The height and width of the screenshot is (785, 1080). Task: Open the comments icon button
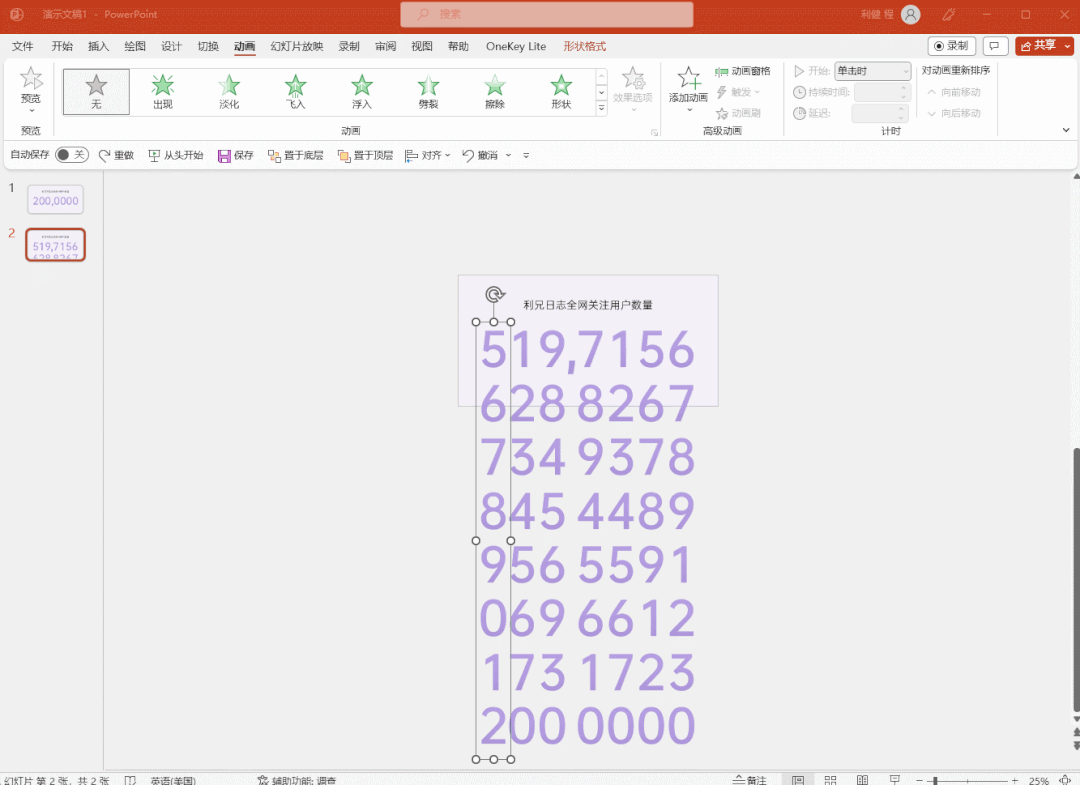pyautogui.click(x=995, y=46)
